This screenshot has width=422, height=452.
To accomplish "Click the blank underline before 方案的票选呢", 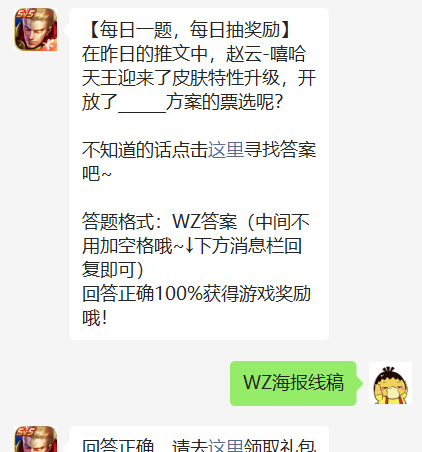I will [142, 103].
